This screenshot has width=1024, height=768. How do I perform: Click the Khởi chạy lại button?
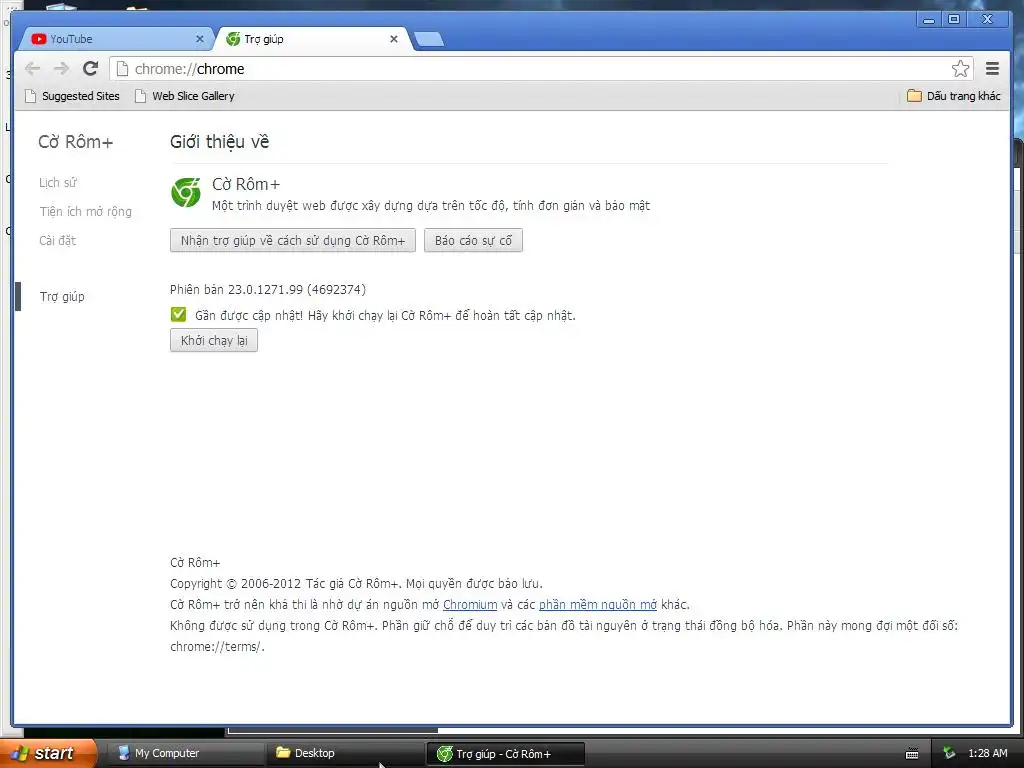coord(214,340)
